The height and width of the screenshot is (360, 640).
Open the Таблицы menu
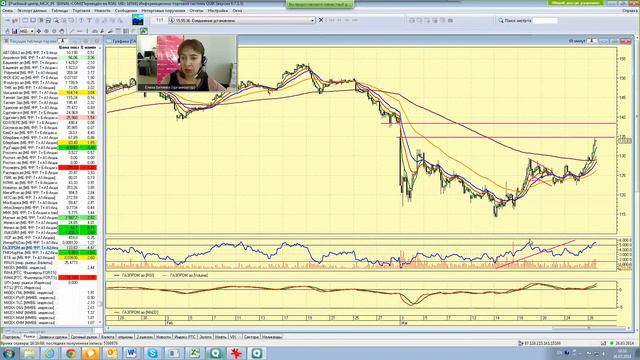click(x=60, y=11)
